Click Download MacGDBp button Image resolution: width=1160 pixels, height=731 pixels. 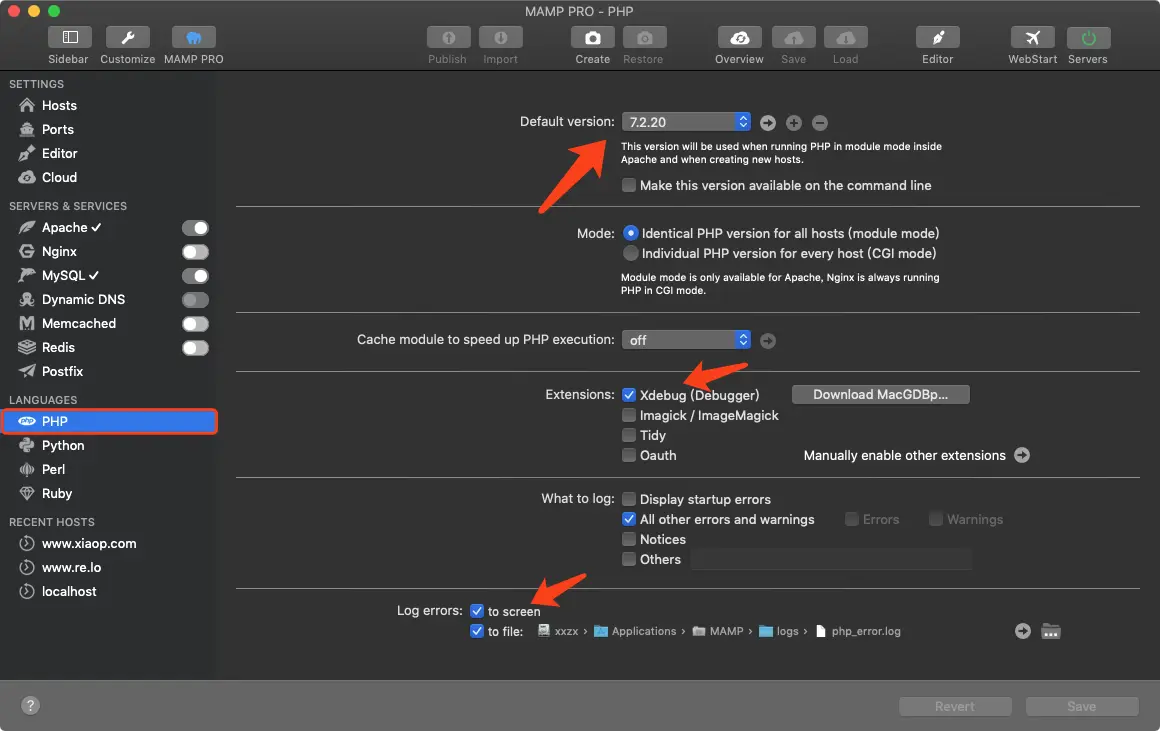[x=880, y=394]
